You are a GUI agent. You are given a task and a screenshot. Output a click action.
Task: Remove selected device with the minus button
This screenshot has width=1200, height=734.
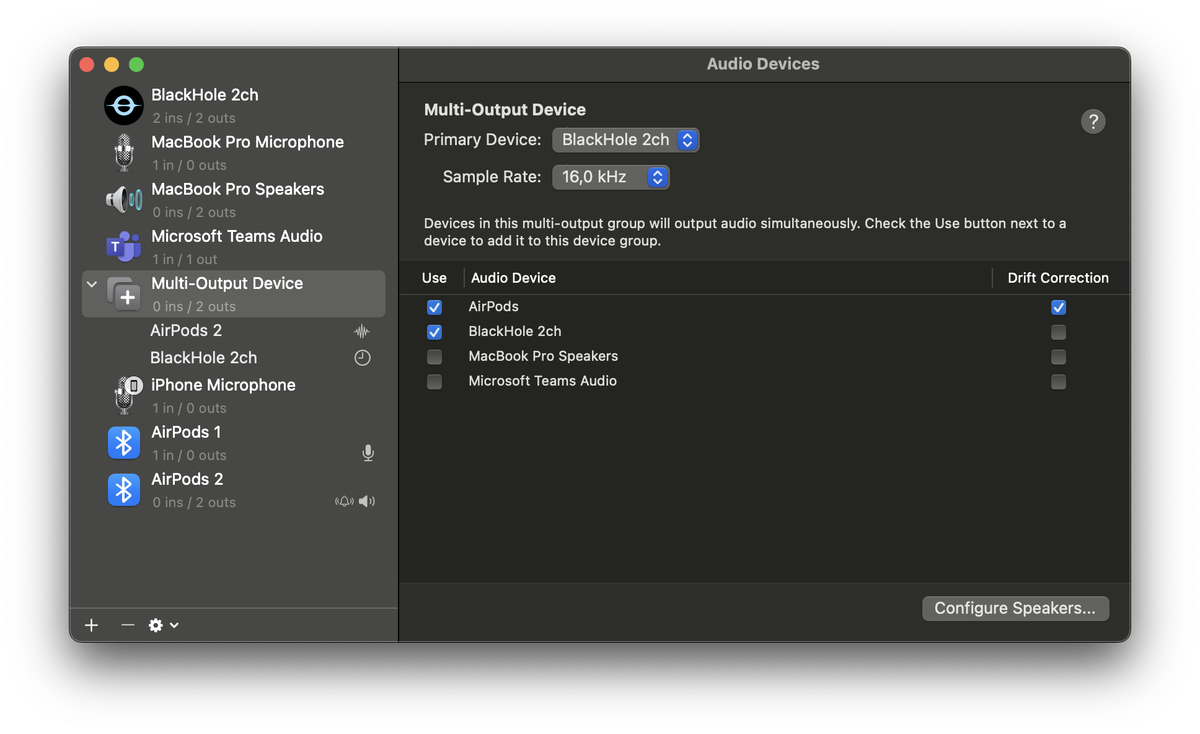click(127, 625)
